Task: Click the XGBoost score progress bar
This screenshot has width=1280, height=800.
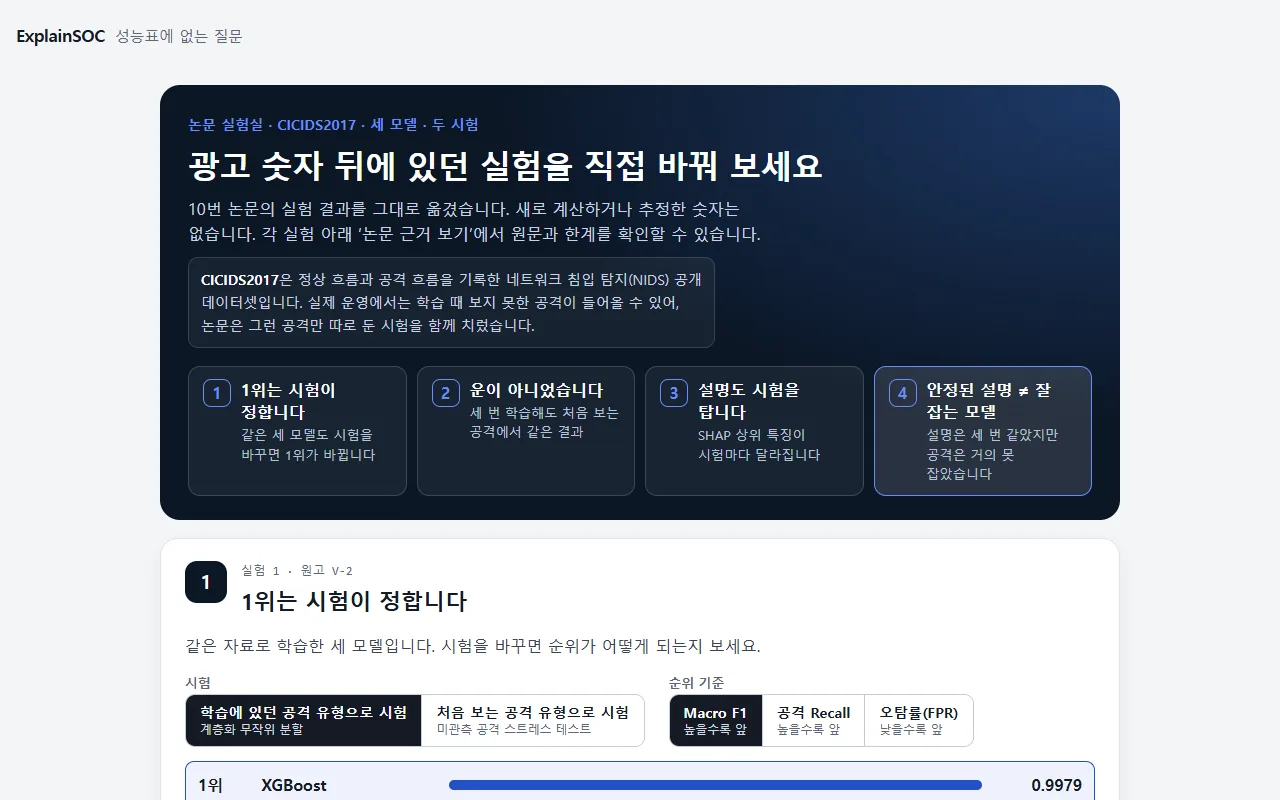Action: tap(716, 785)
